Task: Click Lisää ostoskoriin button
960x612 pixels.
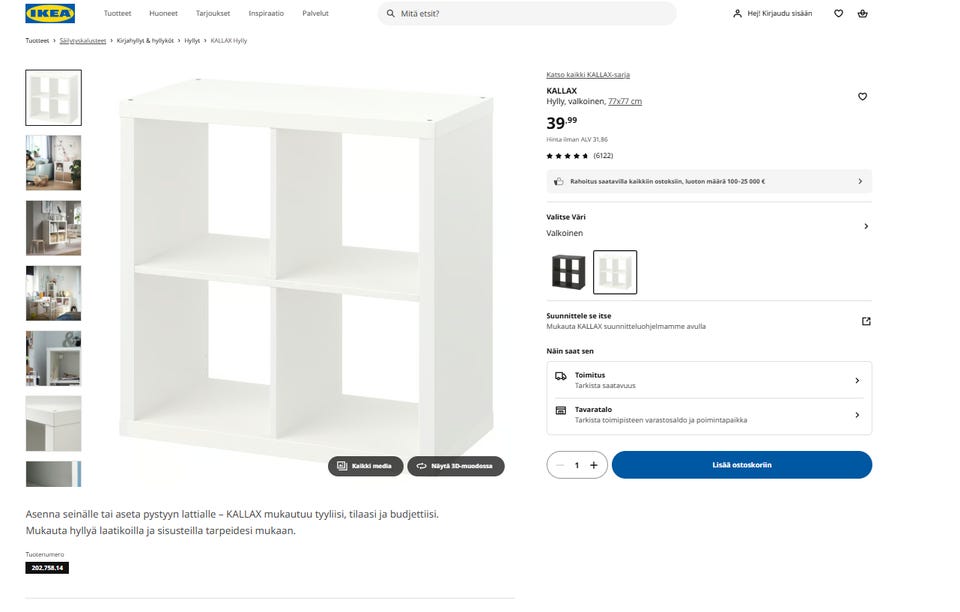Action: click(x=741, y=465)
